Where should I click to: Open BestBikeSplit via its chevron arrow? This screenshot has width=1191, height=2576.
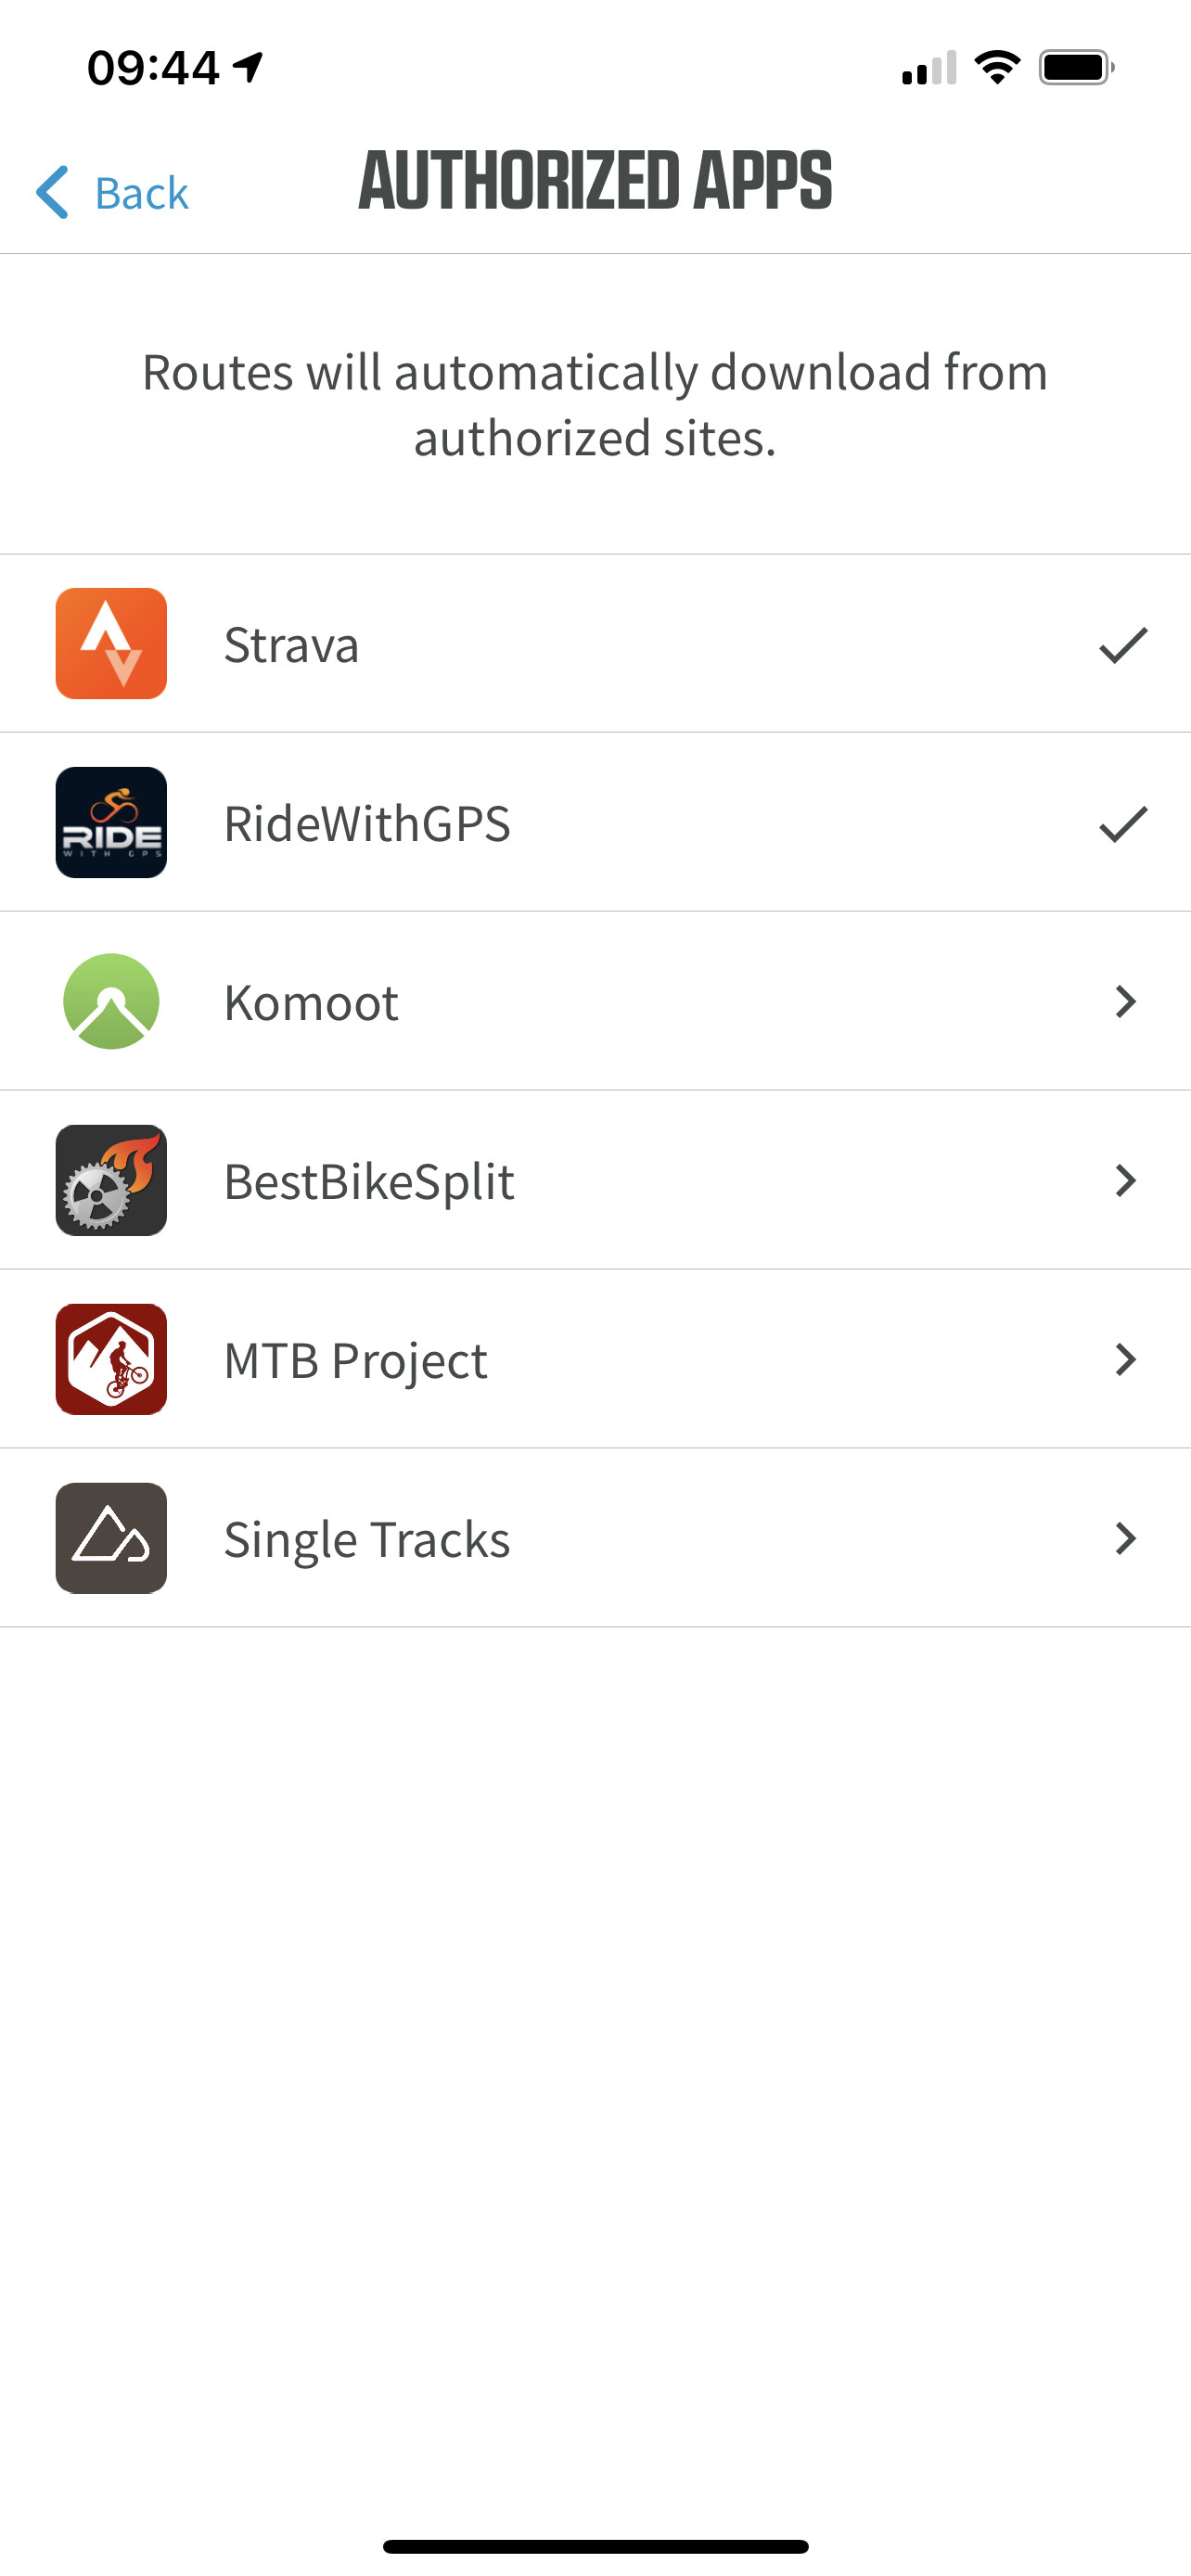tap(1125, 1180)
